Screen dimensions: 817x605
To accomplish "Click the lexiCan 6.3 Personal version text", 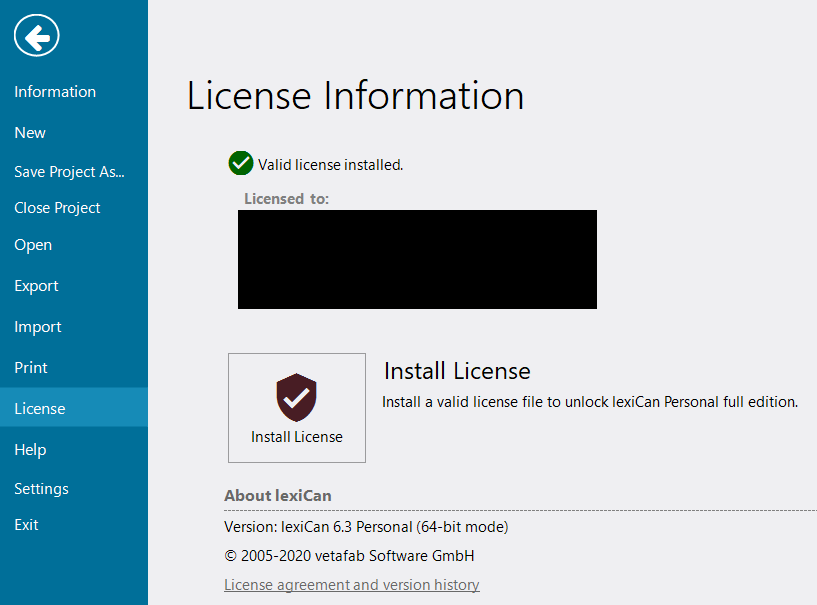I will click(366, 527).
